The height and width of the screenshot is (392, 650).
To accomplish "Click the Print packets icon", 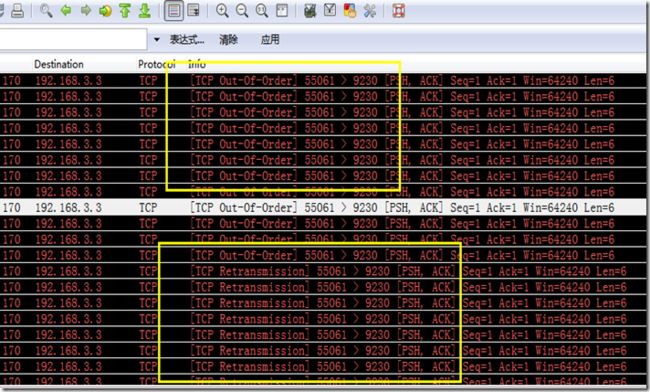I will [17, 11].
